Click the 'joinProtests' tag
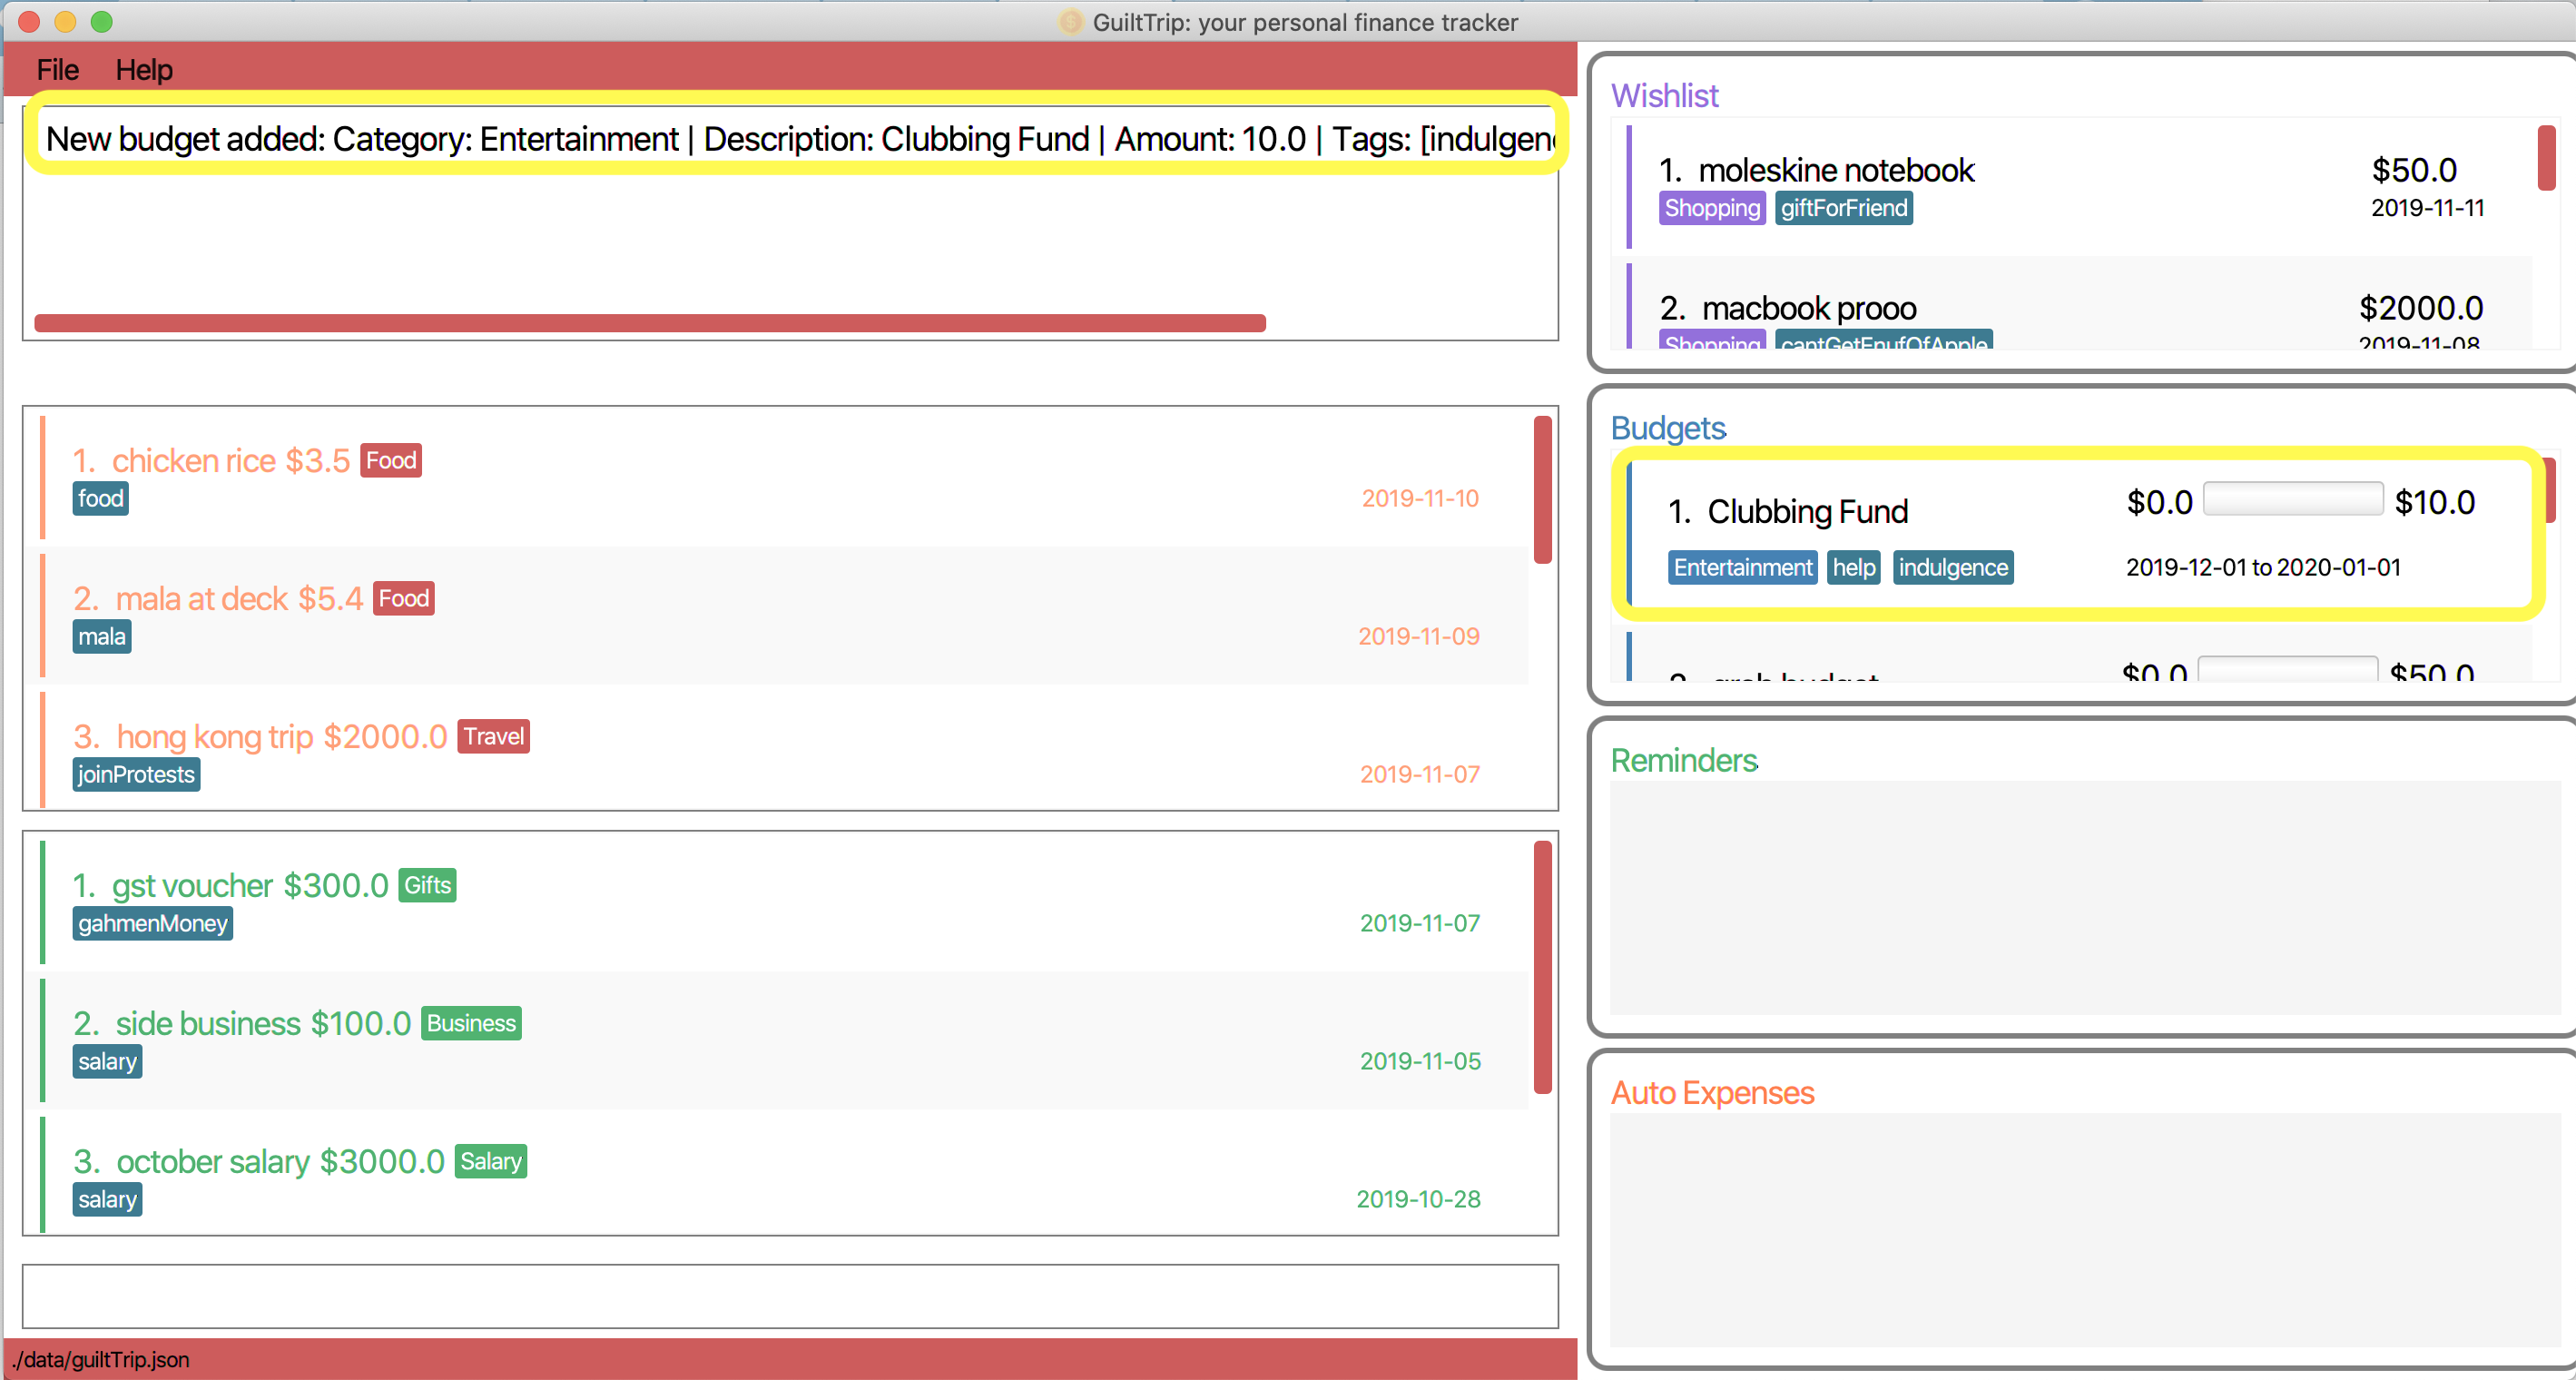2576x1380 pixels. [x=136, y=774]
